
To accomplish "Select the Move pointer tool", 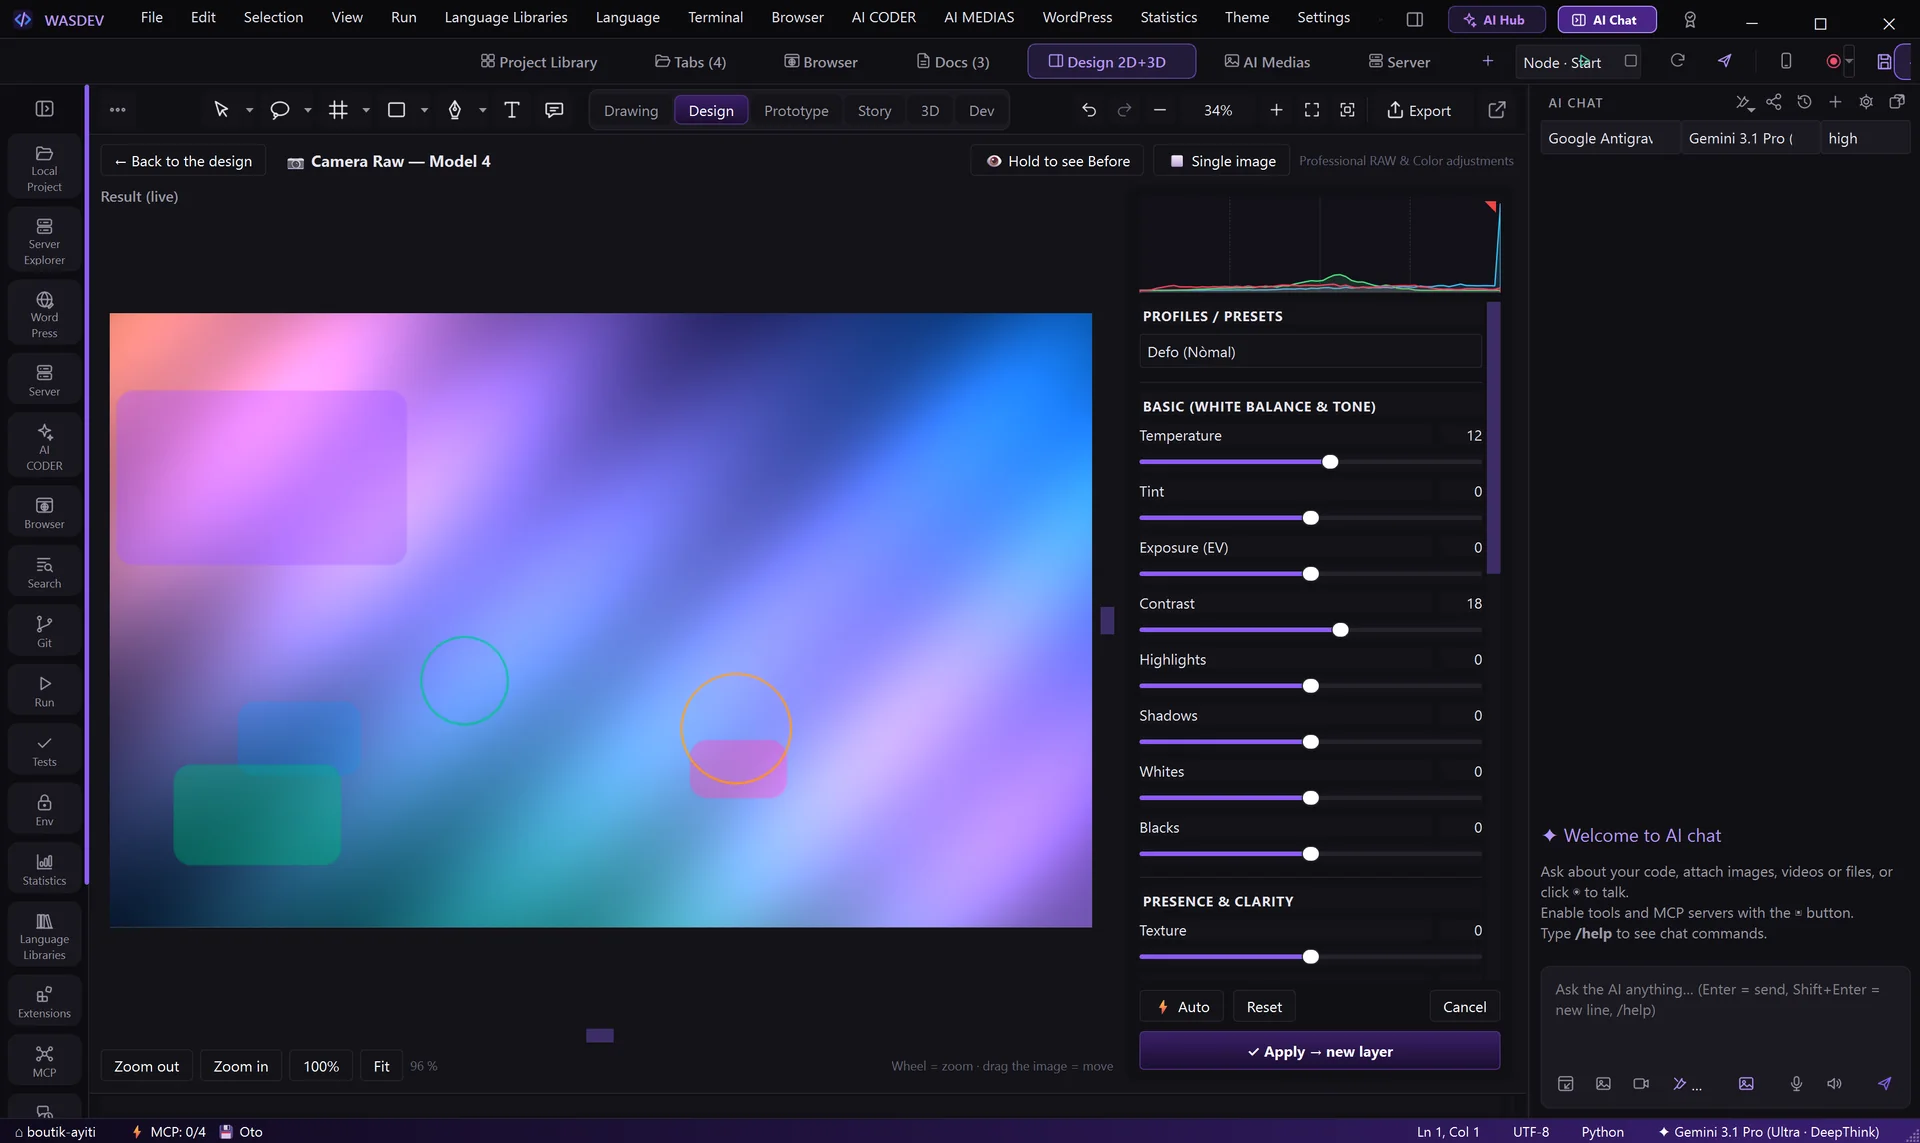I will (221, 110).
